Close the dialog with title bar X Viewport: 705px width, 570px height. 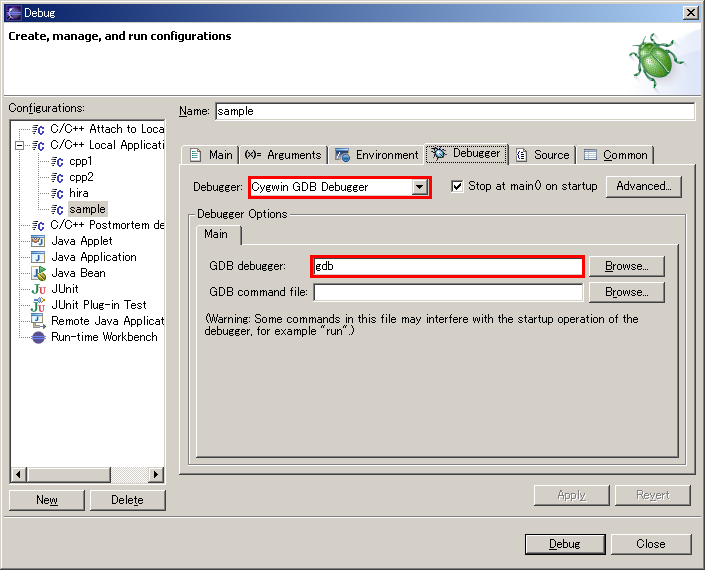point(691,13)
